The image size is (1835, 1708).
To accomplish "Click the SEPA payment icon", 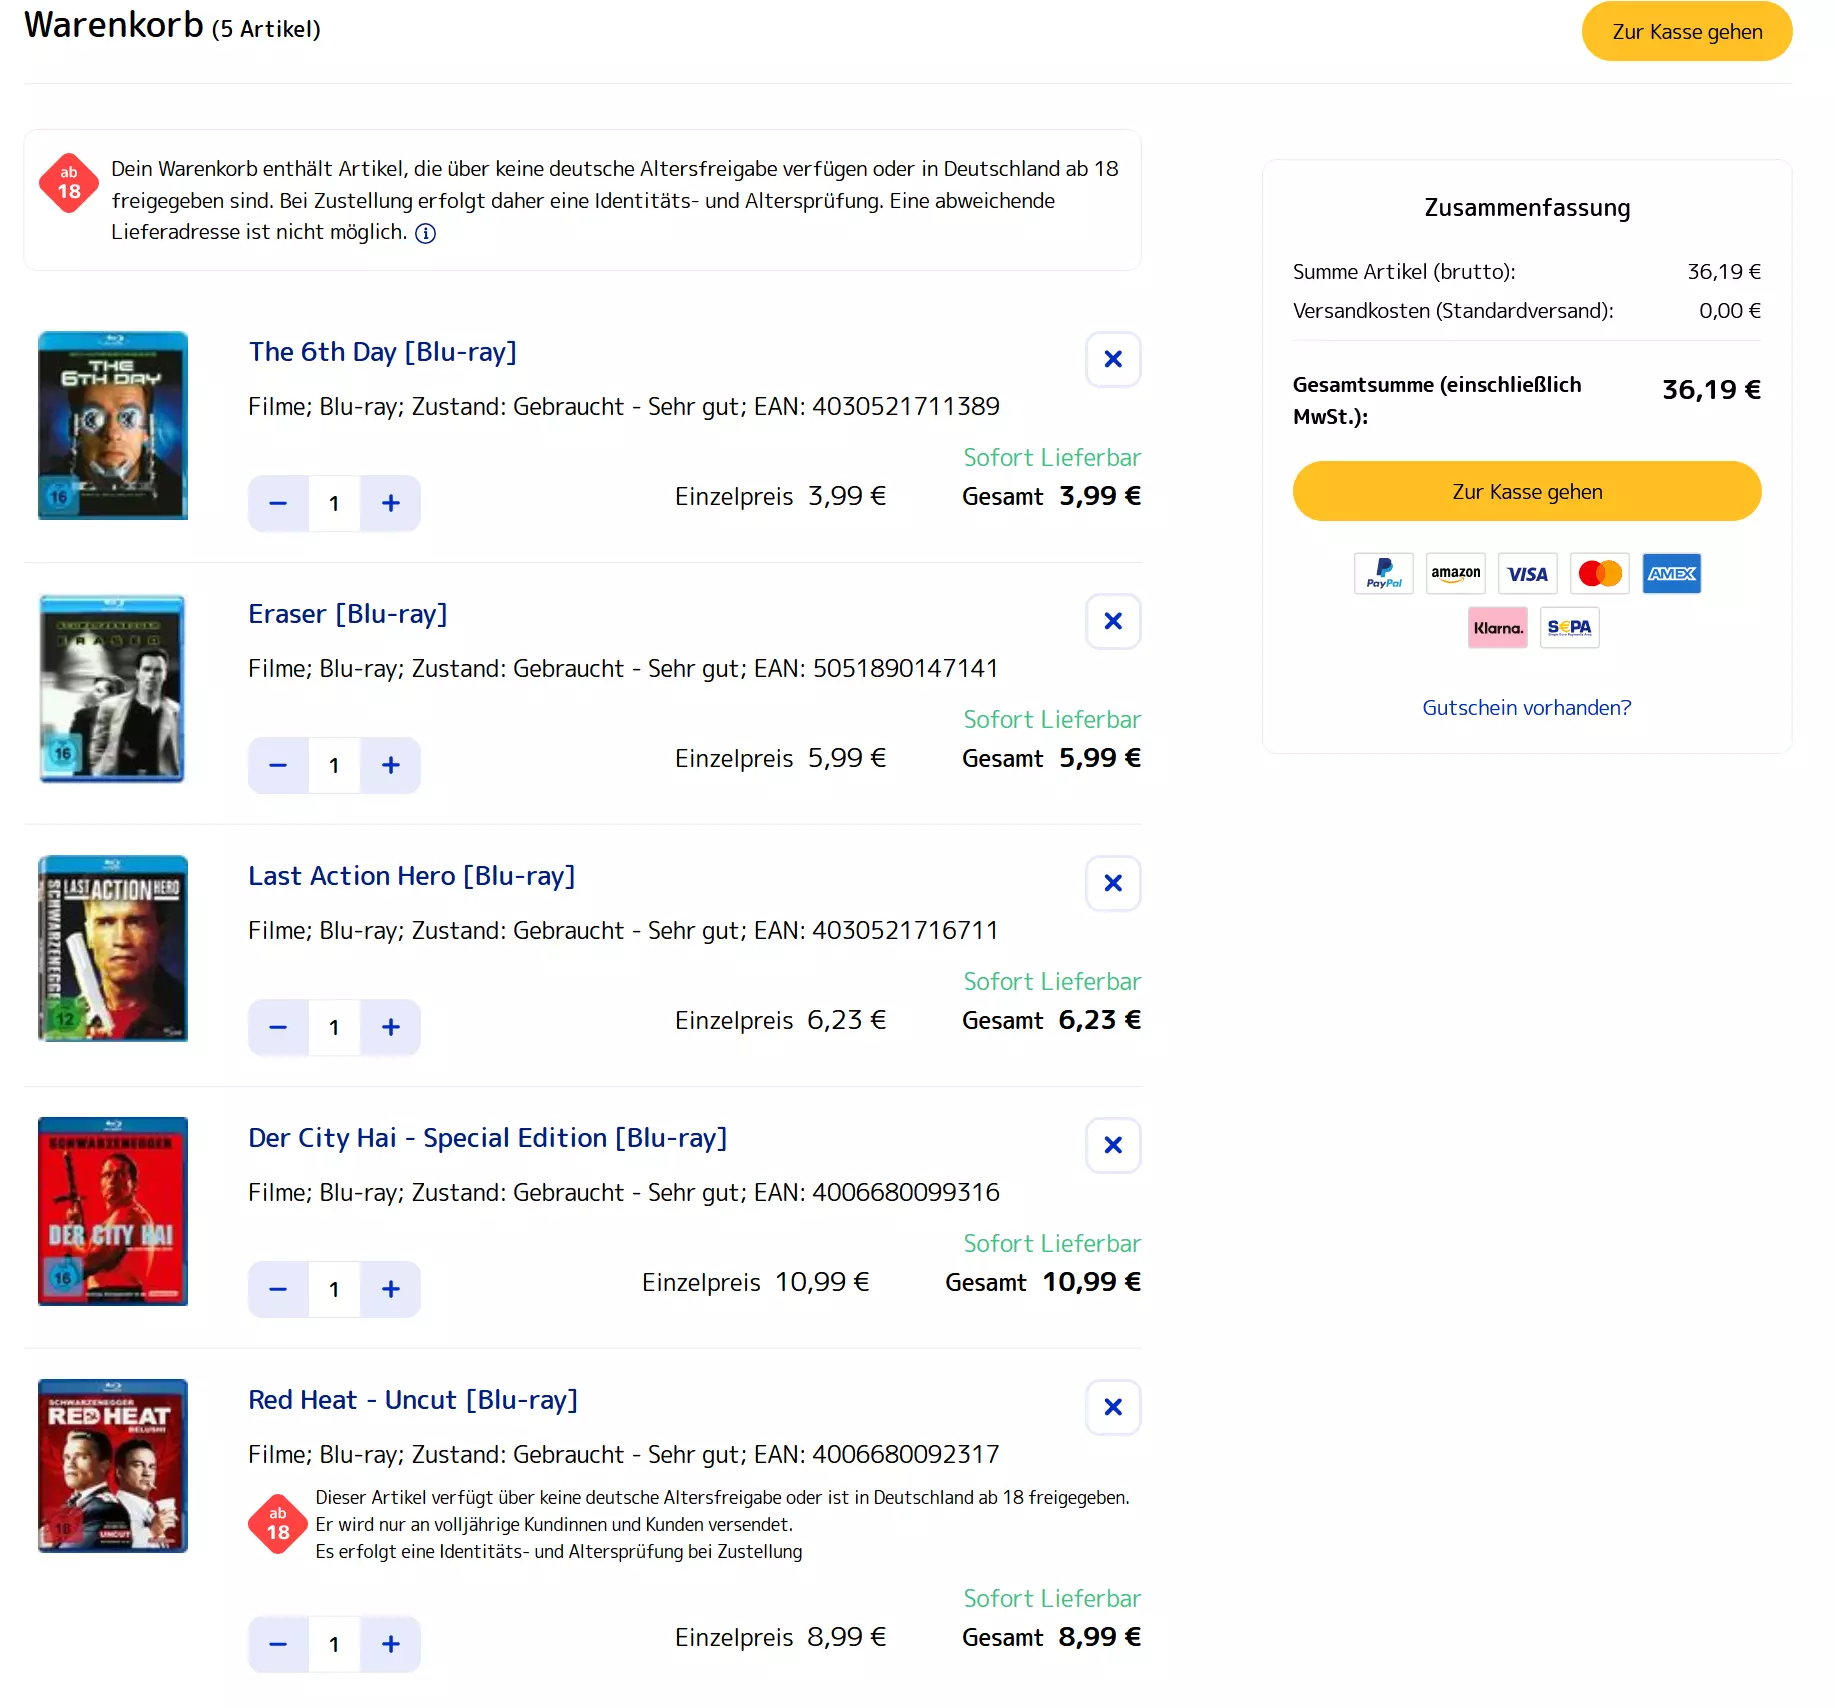I will tap(1570, 627).
